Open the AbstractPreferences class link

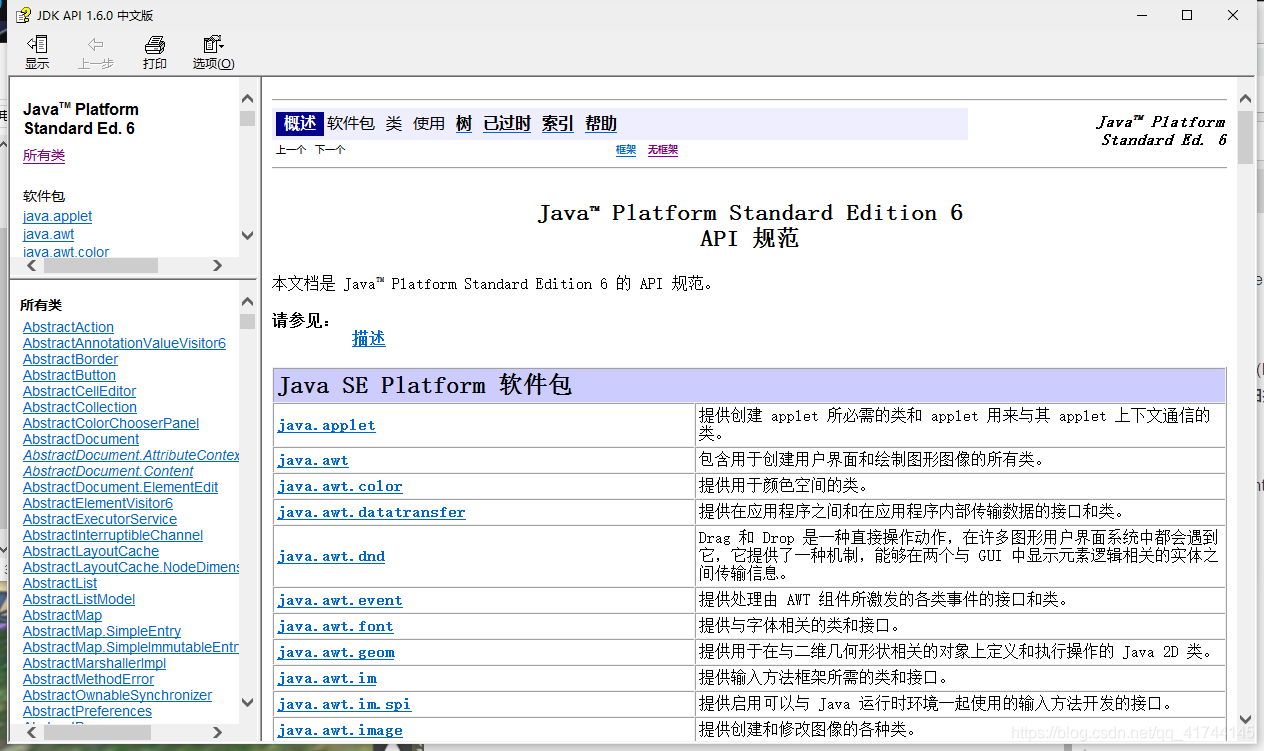[87, 711]
